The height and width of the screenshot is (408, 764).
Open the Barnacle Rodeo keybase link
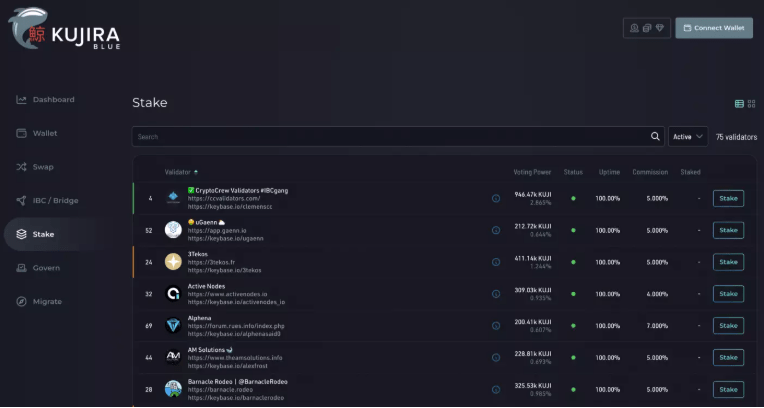(x=236, y=397)
